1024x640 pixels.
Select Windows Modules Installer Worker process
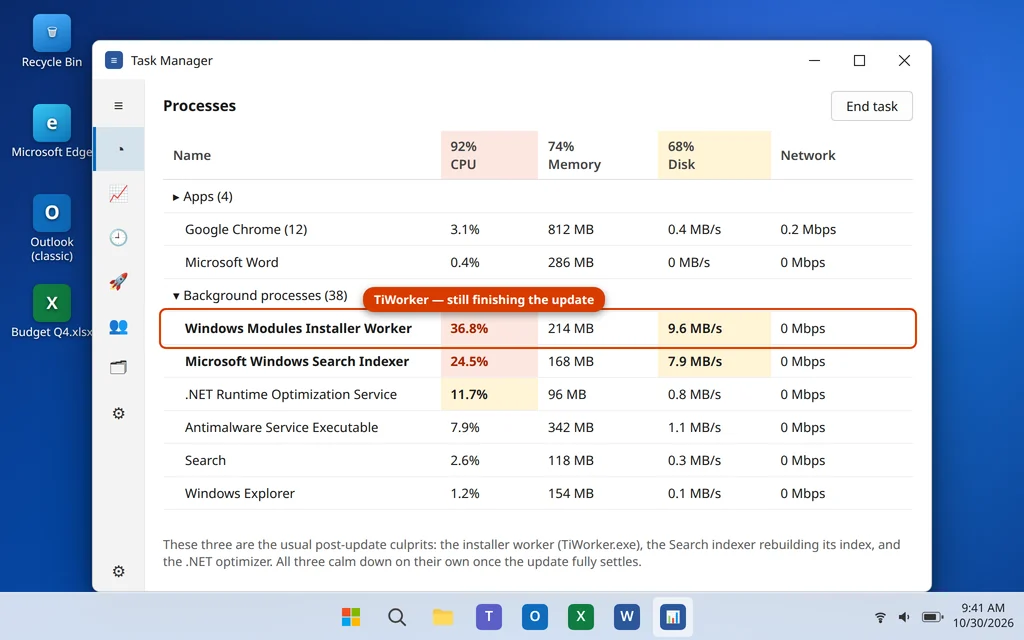(x=537, y=328)
